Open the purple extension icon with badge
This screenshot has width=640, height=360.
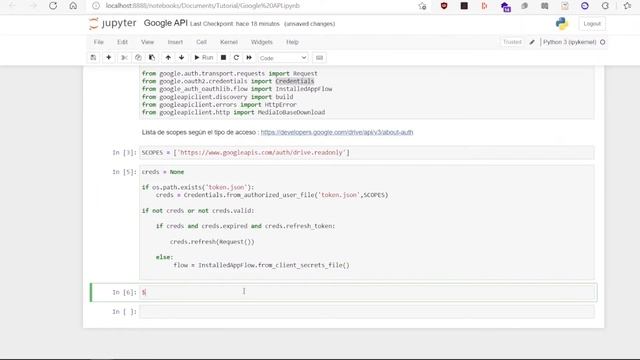click(505, 7)
